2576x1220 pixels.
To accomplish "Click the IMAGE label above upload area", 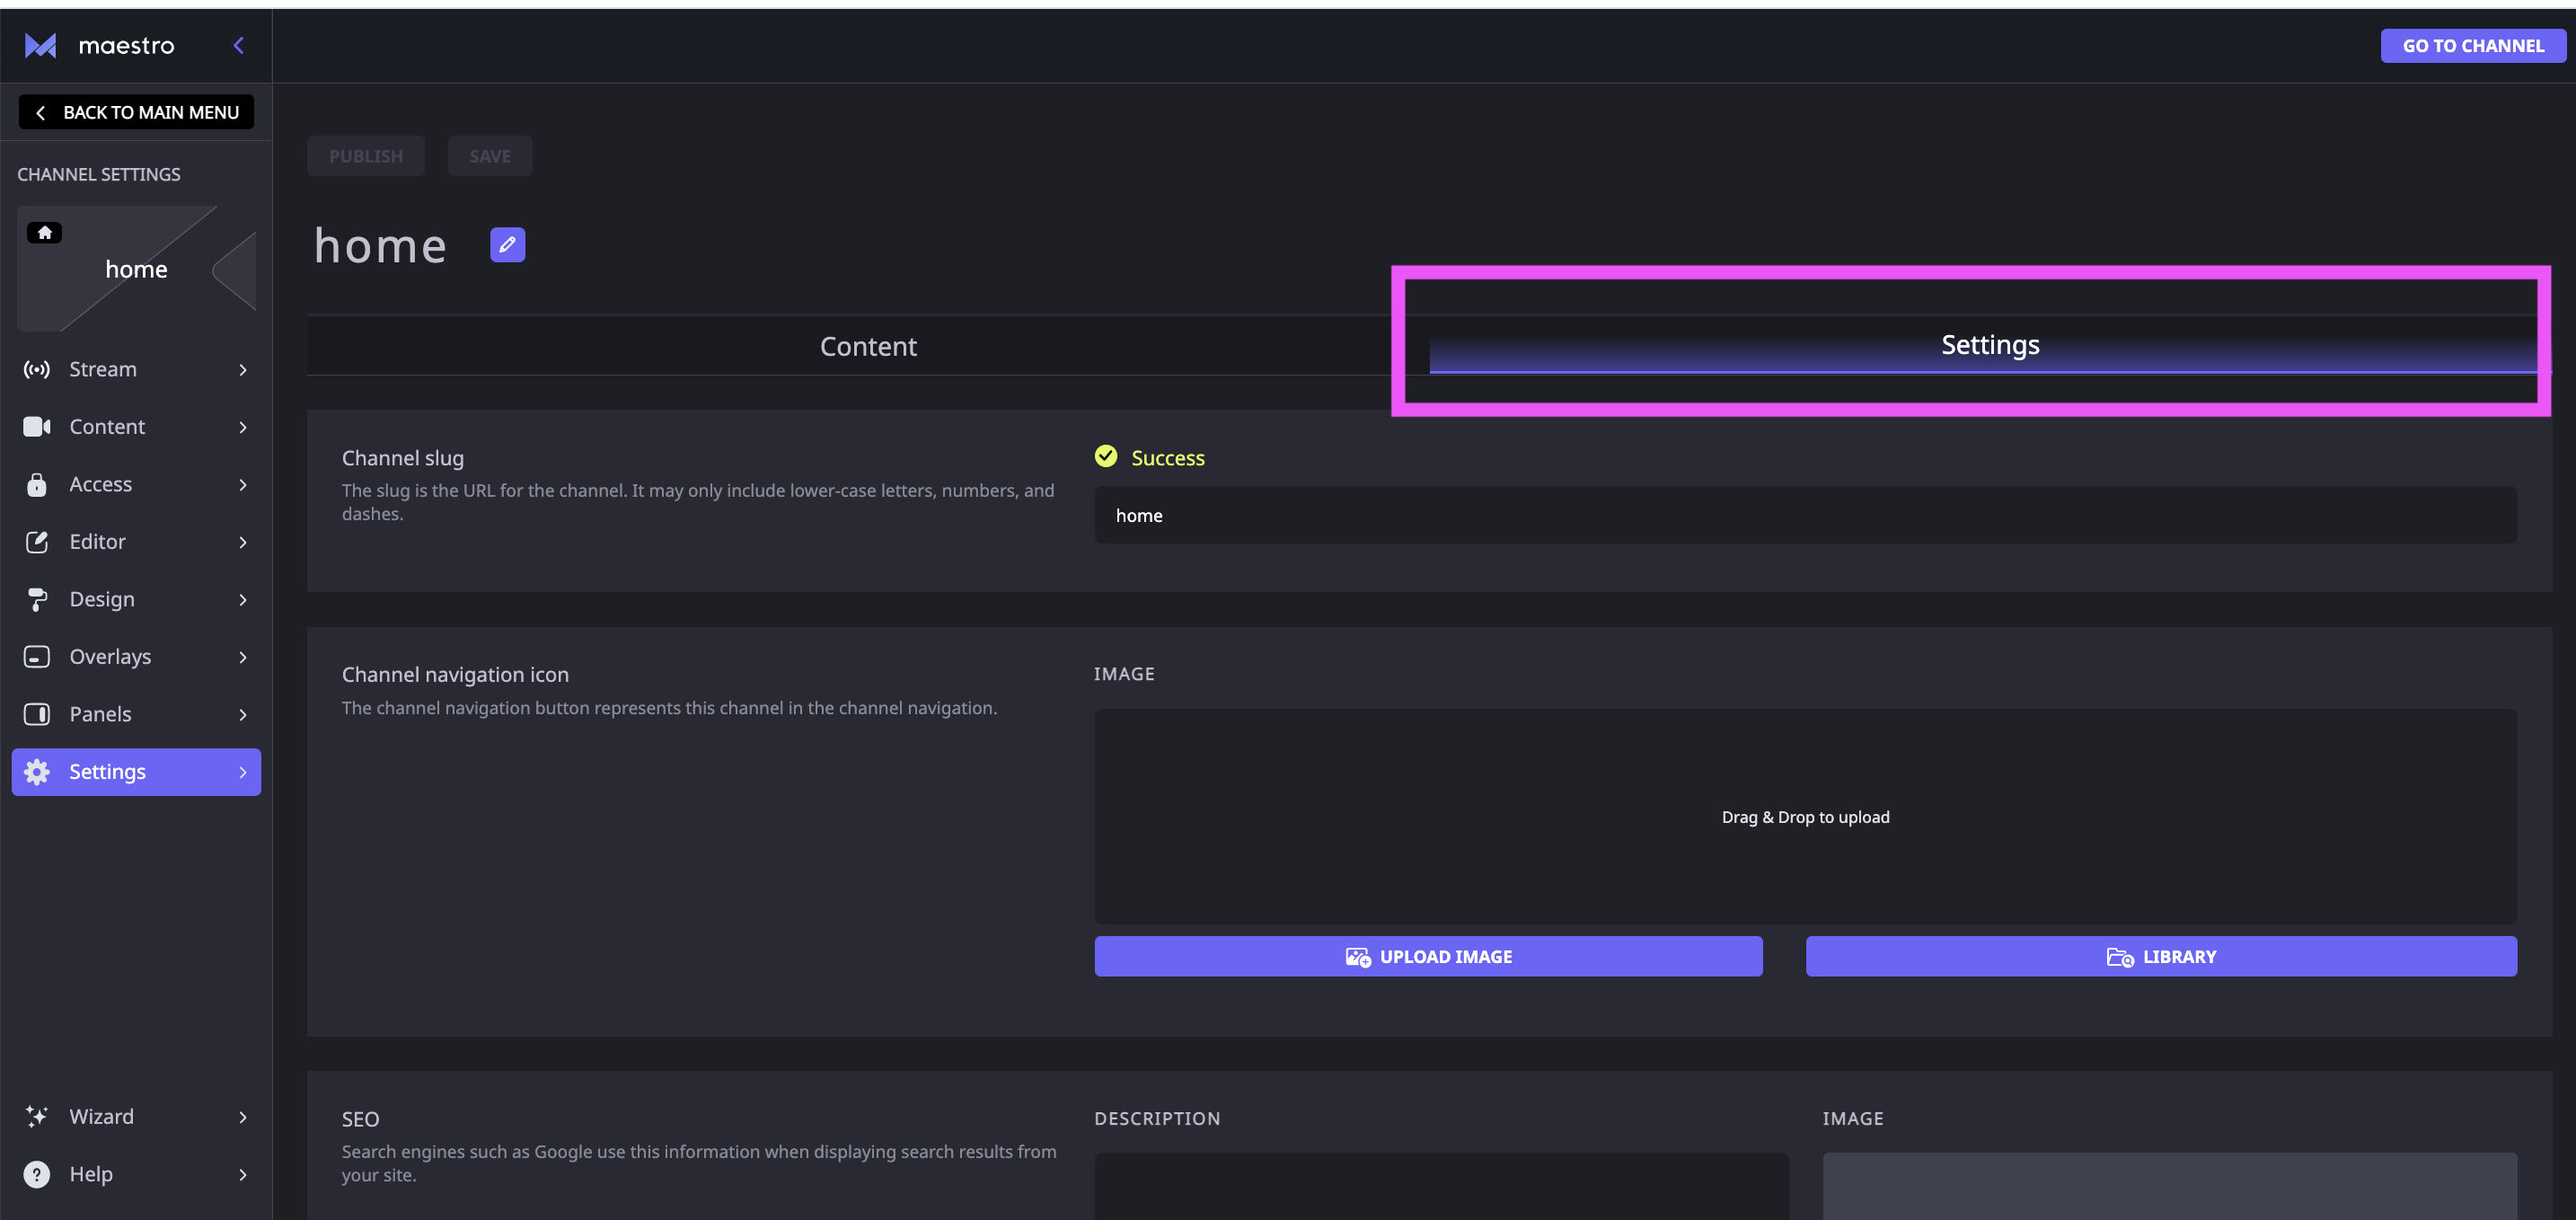I will click(x=1124, y=675).
